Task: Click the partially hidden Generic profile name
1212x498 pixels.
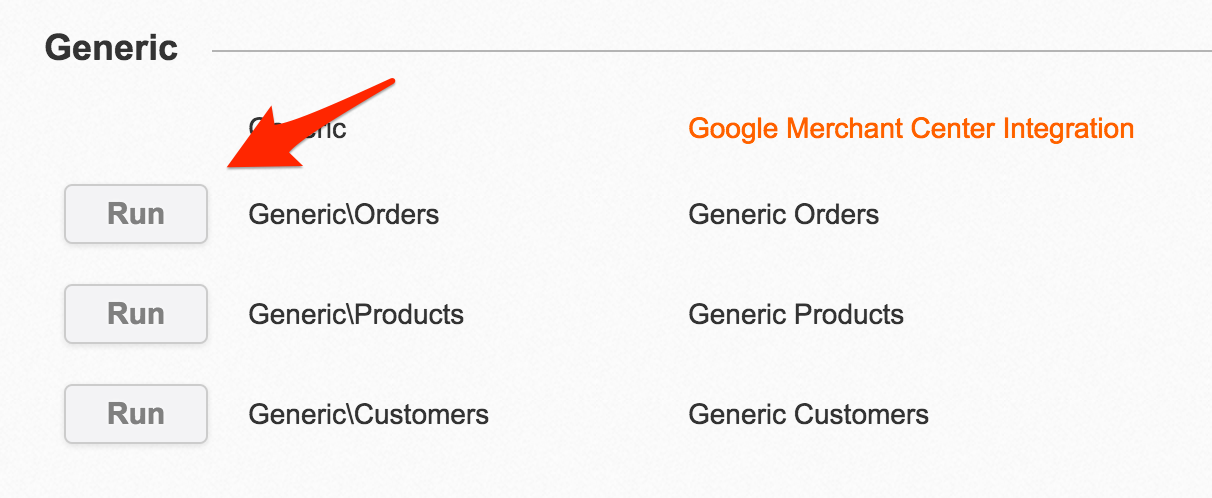Action: (x=318, y=129)
